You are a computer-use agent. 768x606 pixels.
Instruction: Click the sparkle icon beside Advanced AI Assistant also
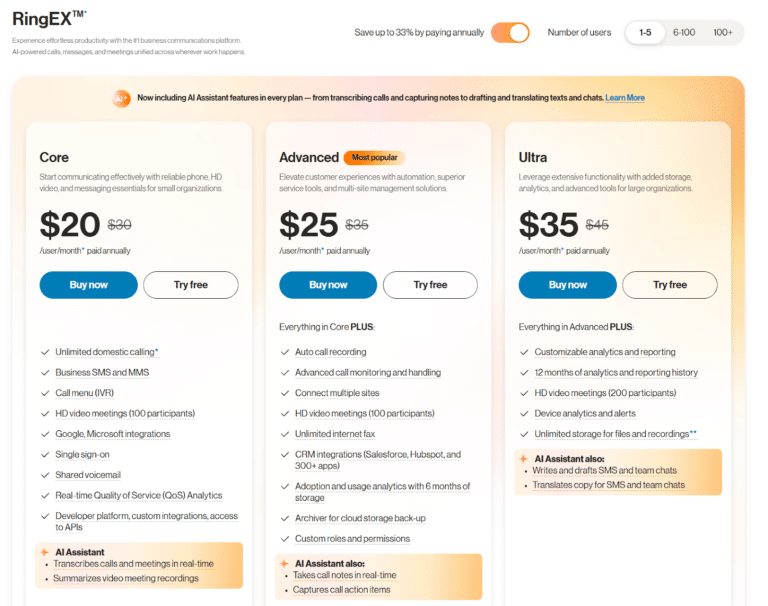pyautogui.click(x=284, y=563)
